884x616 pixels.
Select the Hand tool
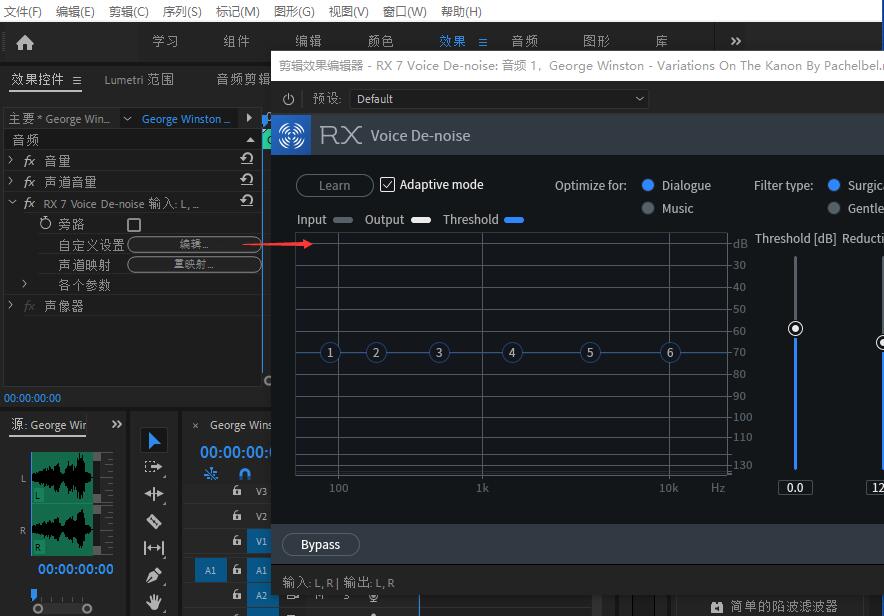click(x=154, y=602)
